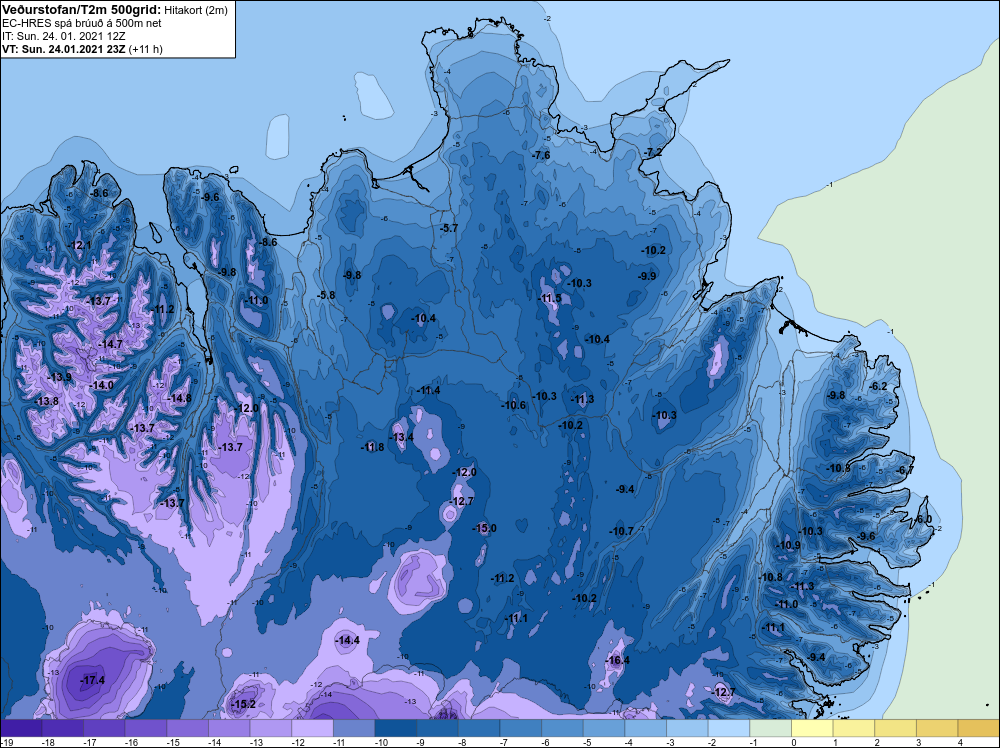Select the -4 legend color swatch
The width and height of the screenshot is (1000, 748).
click(x=645, y=728)
